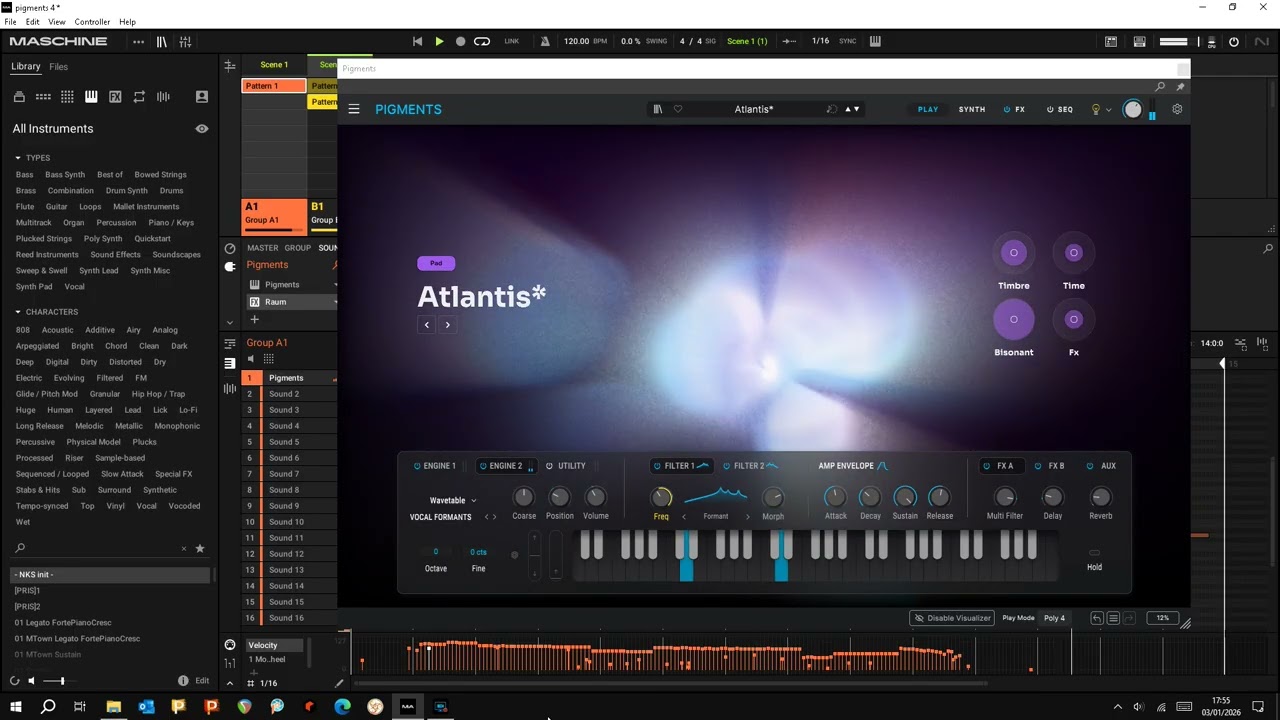Toggle the FX power button in Pigments header

1007,109
